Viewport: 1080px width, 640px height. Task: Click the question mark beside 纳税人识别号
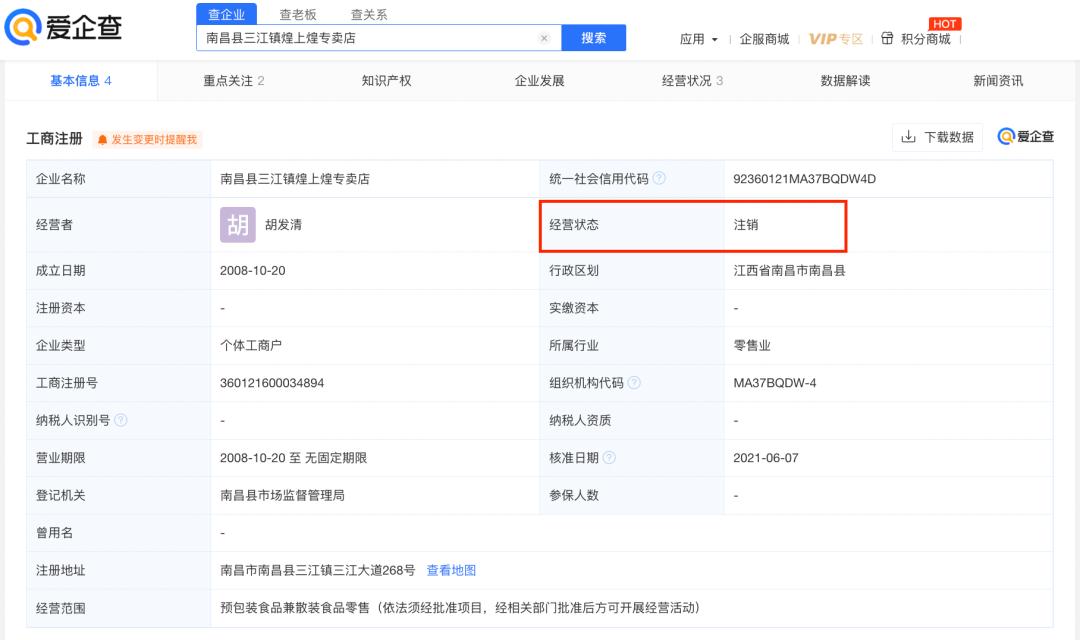coord(123,420)
